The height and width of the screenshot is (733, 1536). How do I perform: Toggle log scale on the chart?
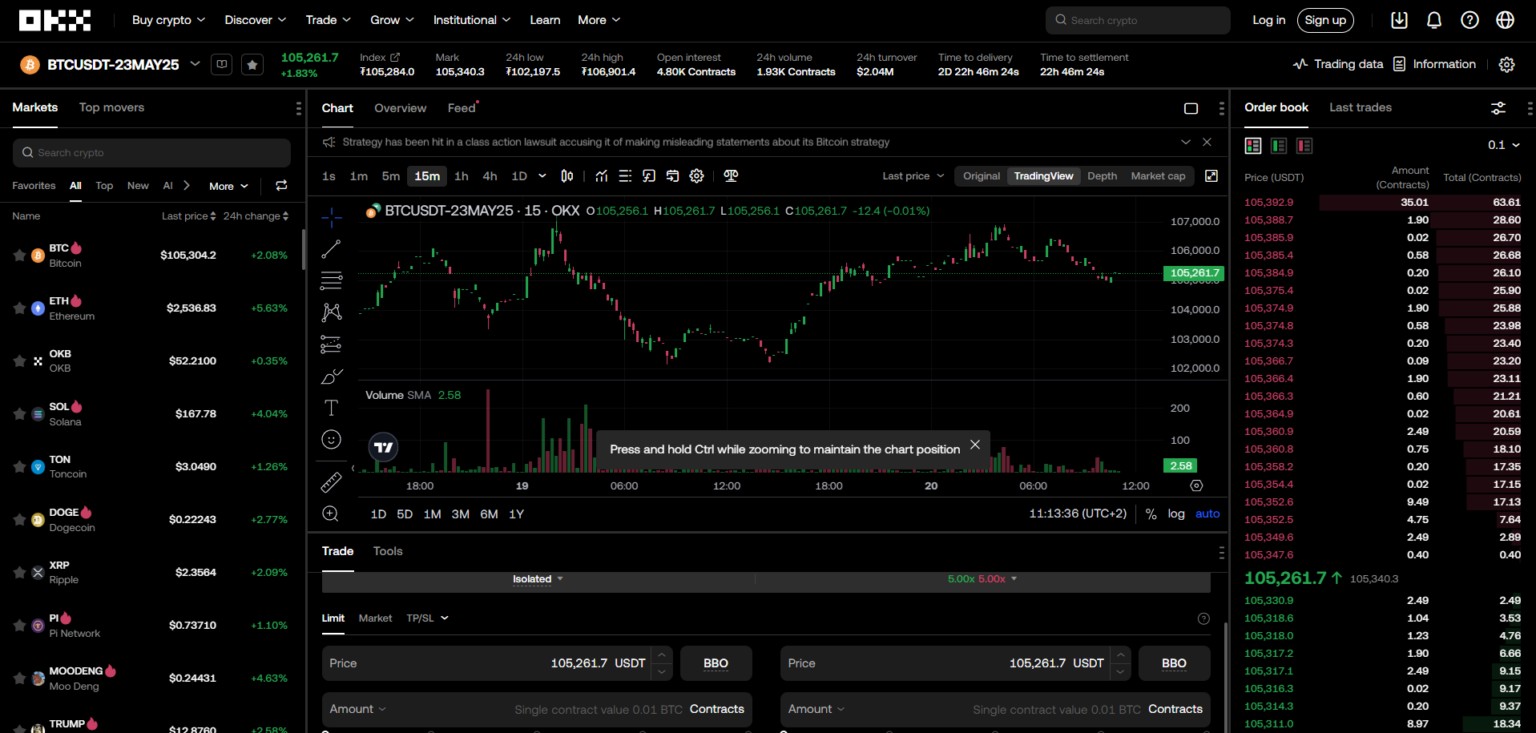(x=1176, y=514)
